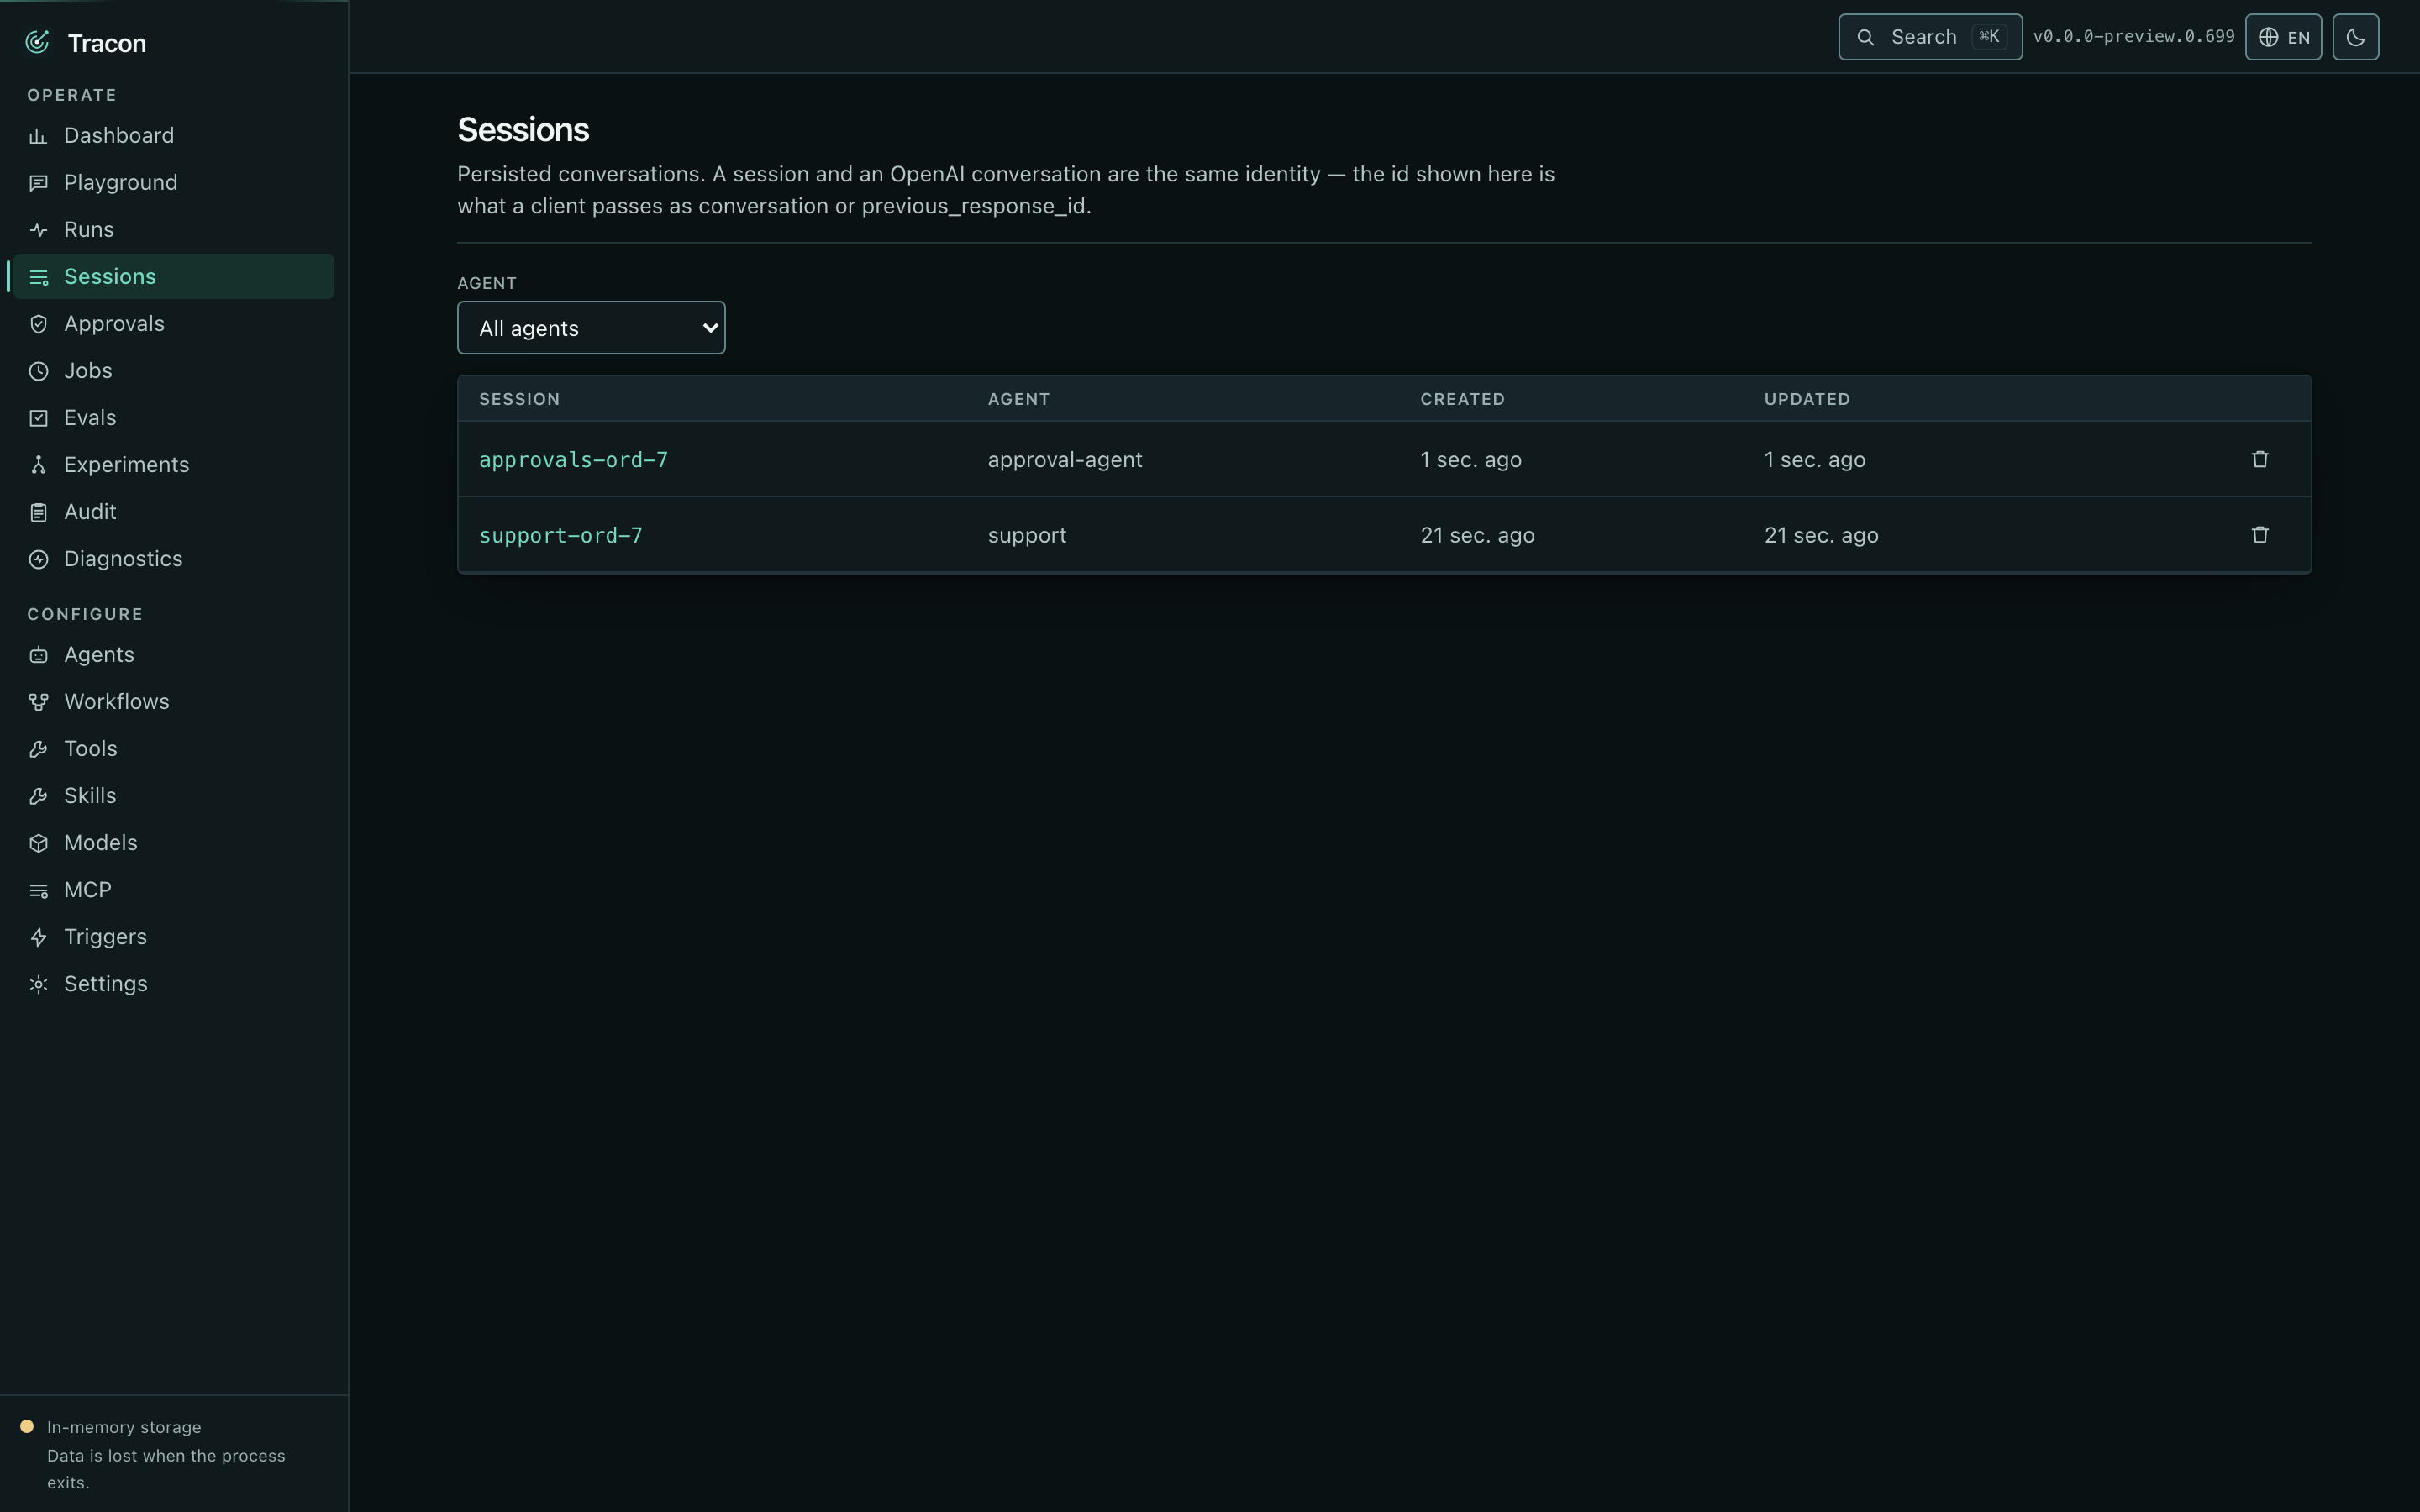Viewport: 2420px width, 1512px height.
Task: Click the MCP label in sidebar
Action: pos(87,889)
